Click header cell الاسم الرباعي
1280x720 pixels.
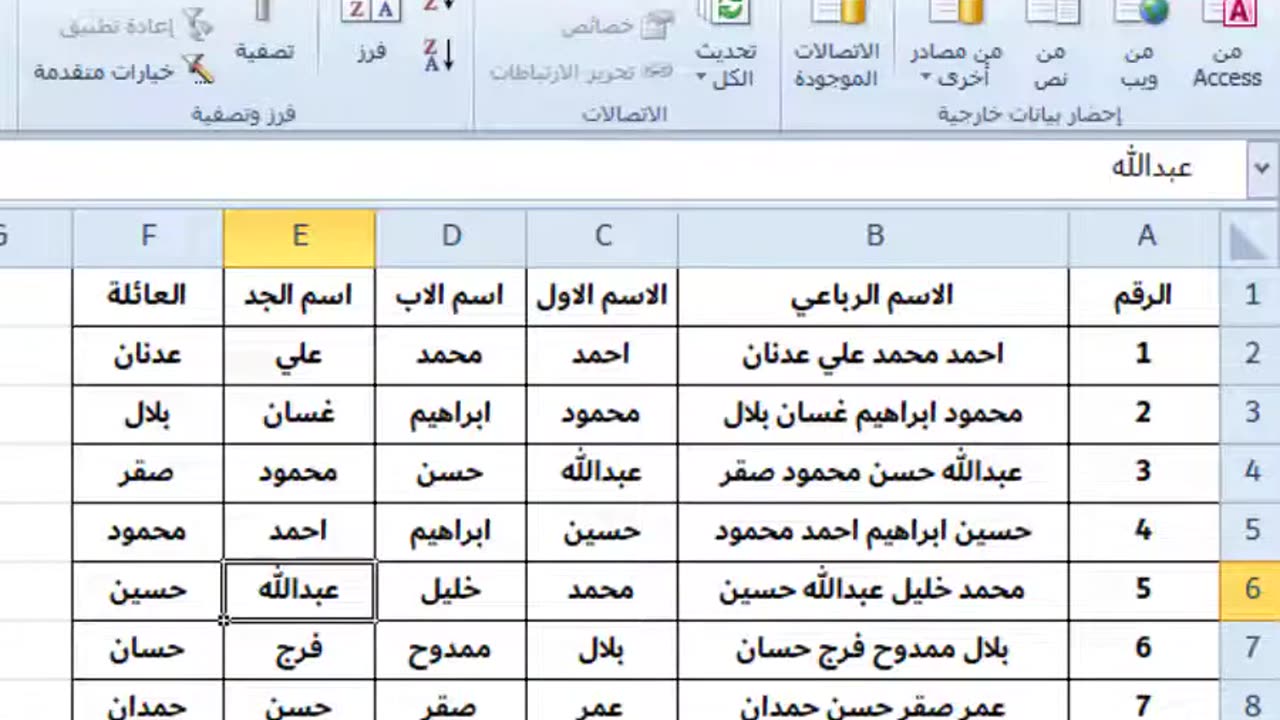click(874, 296)
